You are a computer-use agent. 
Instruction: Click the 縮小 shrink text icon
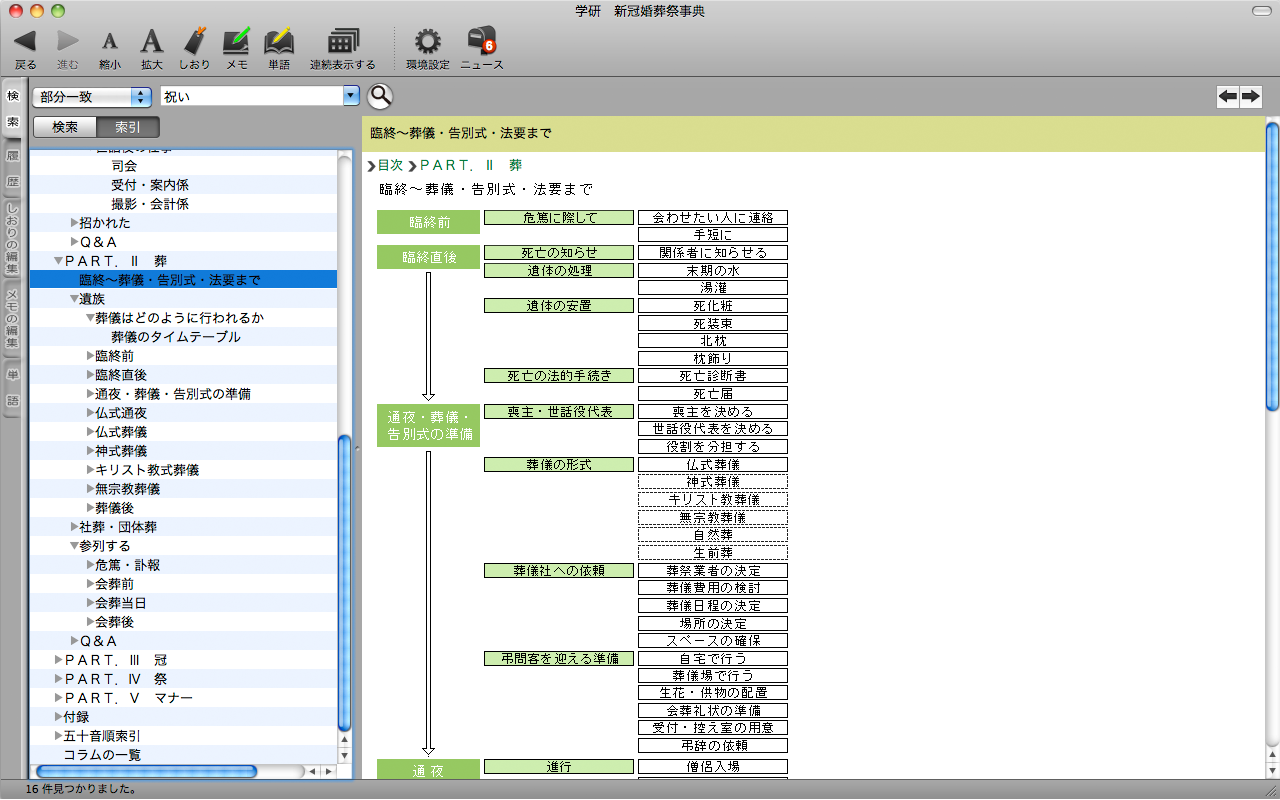110,42
